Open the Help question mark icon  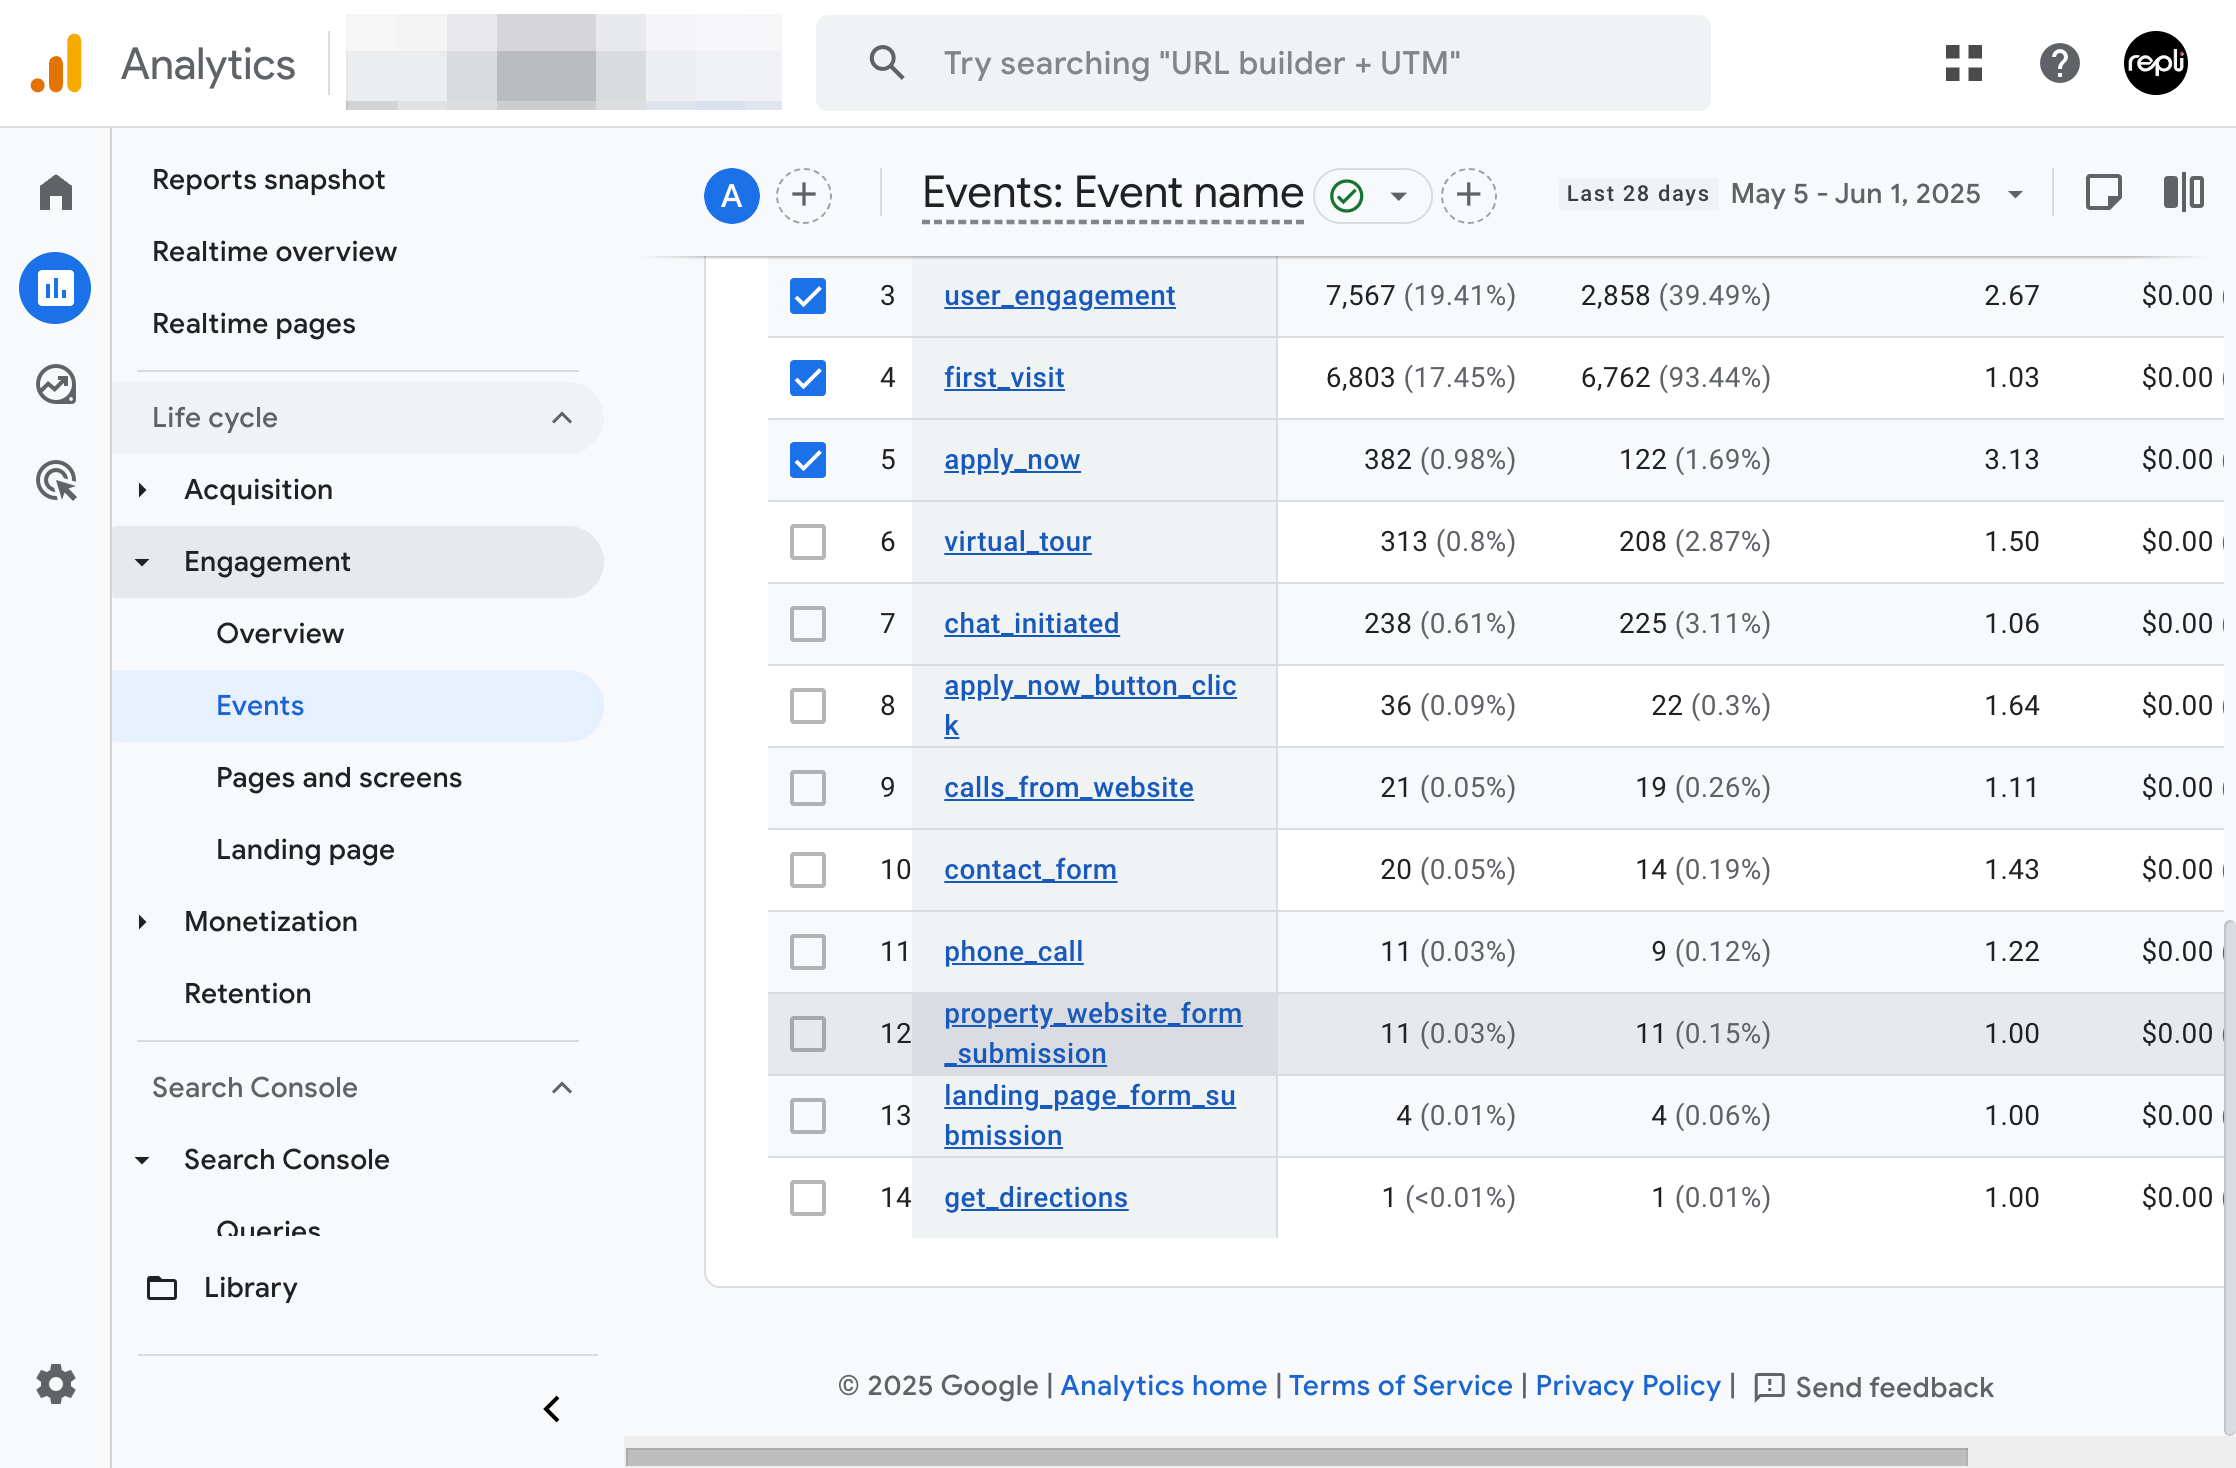click(2059, 63)
